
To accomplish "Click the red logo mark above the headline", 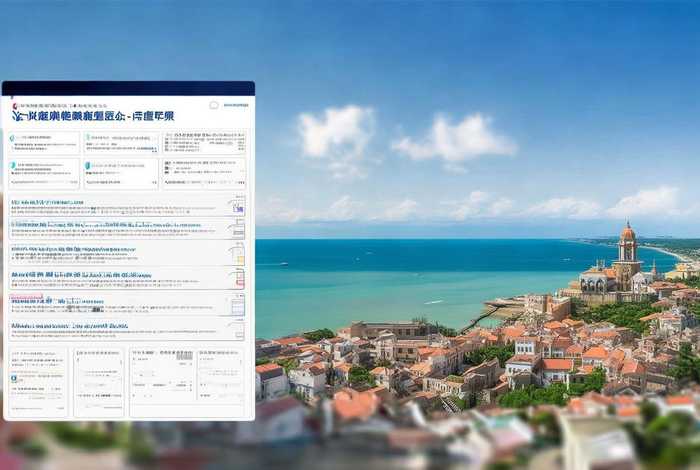I will click(x=14, y=106).
